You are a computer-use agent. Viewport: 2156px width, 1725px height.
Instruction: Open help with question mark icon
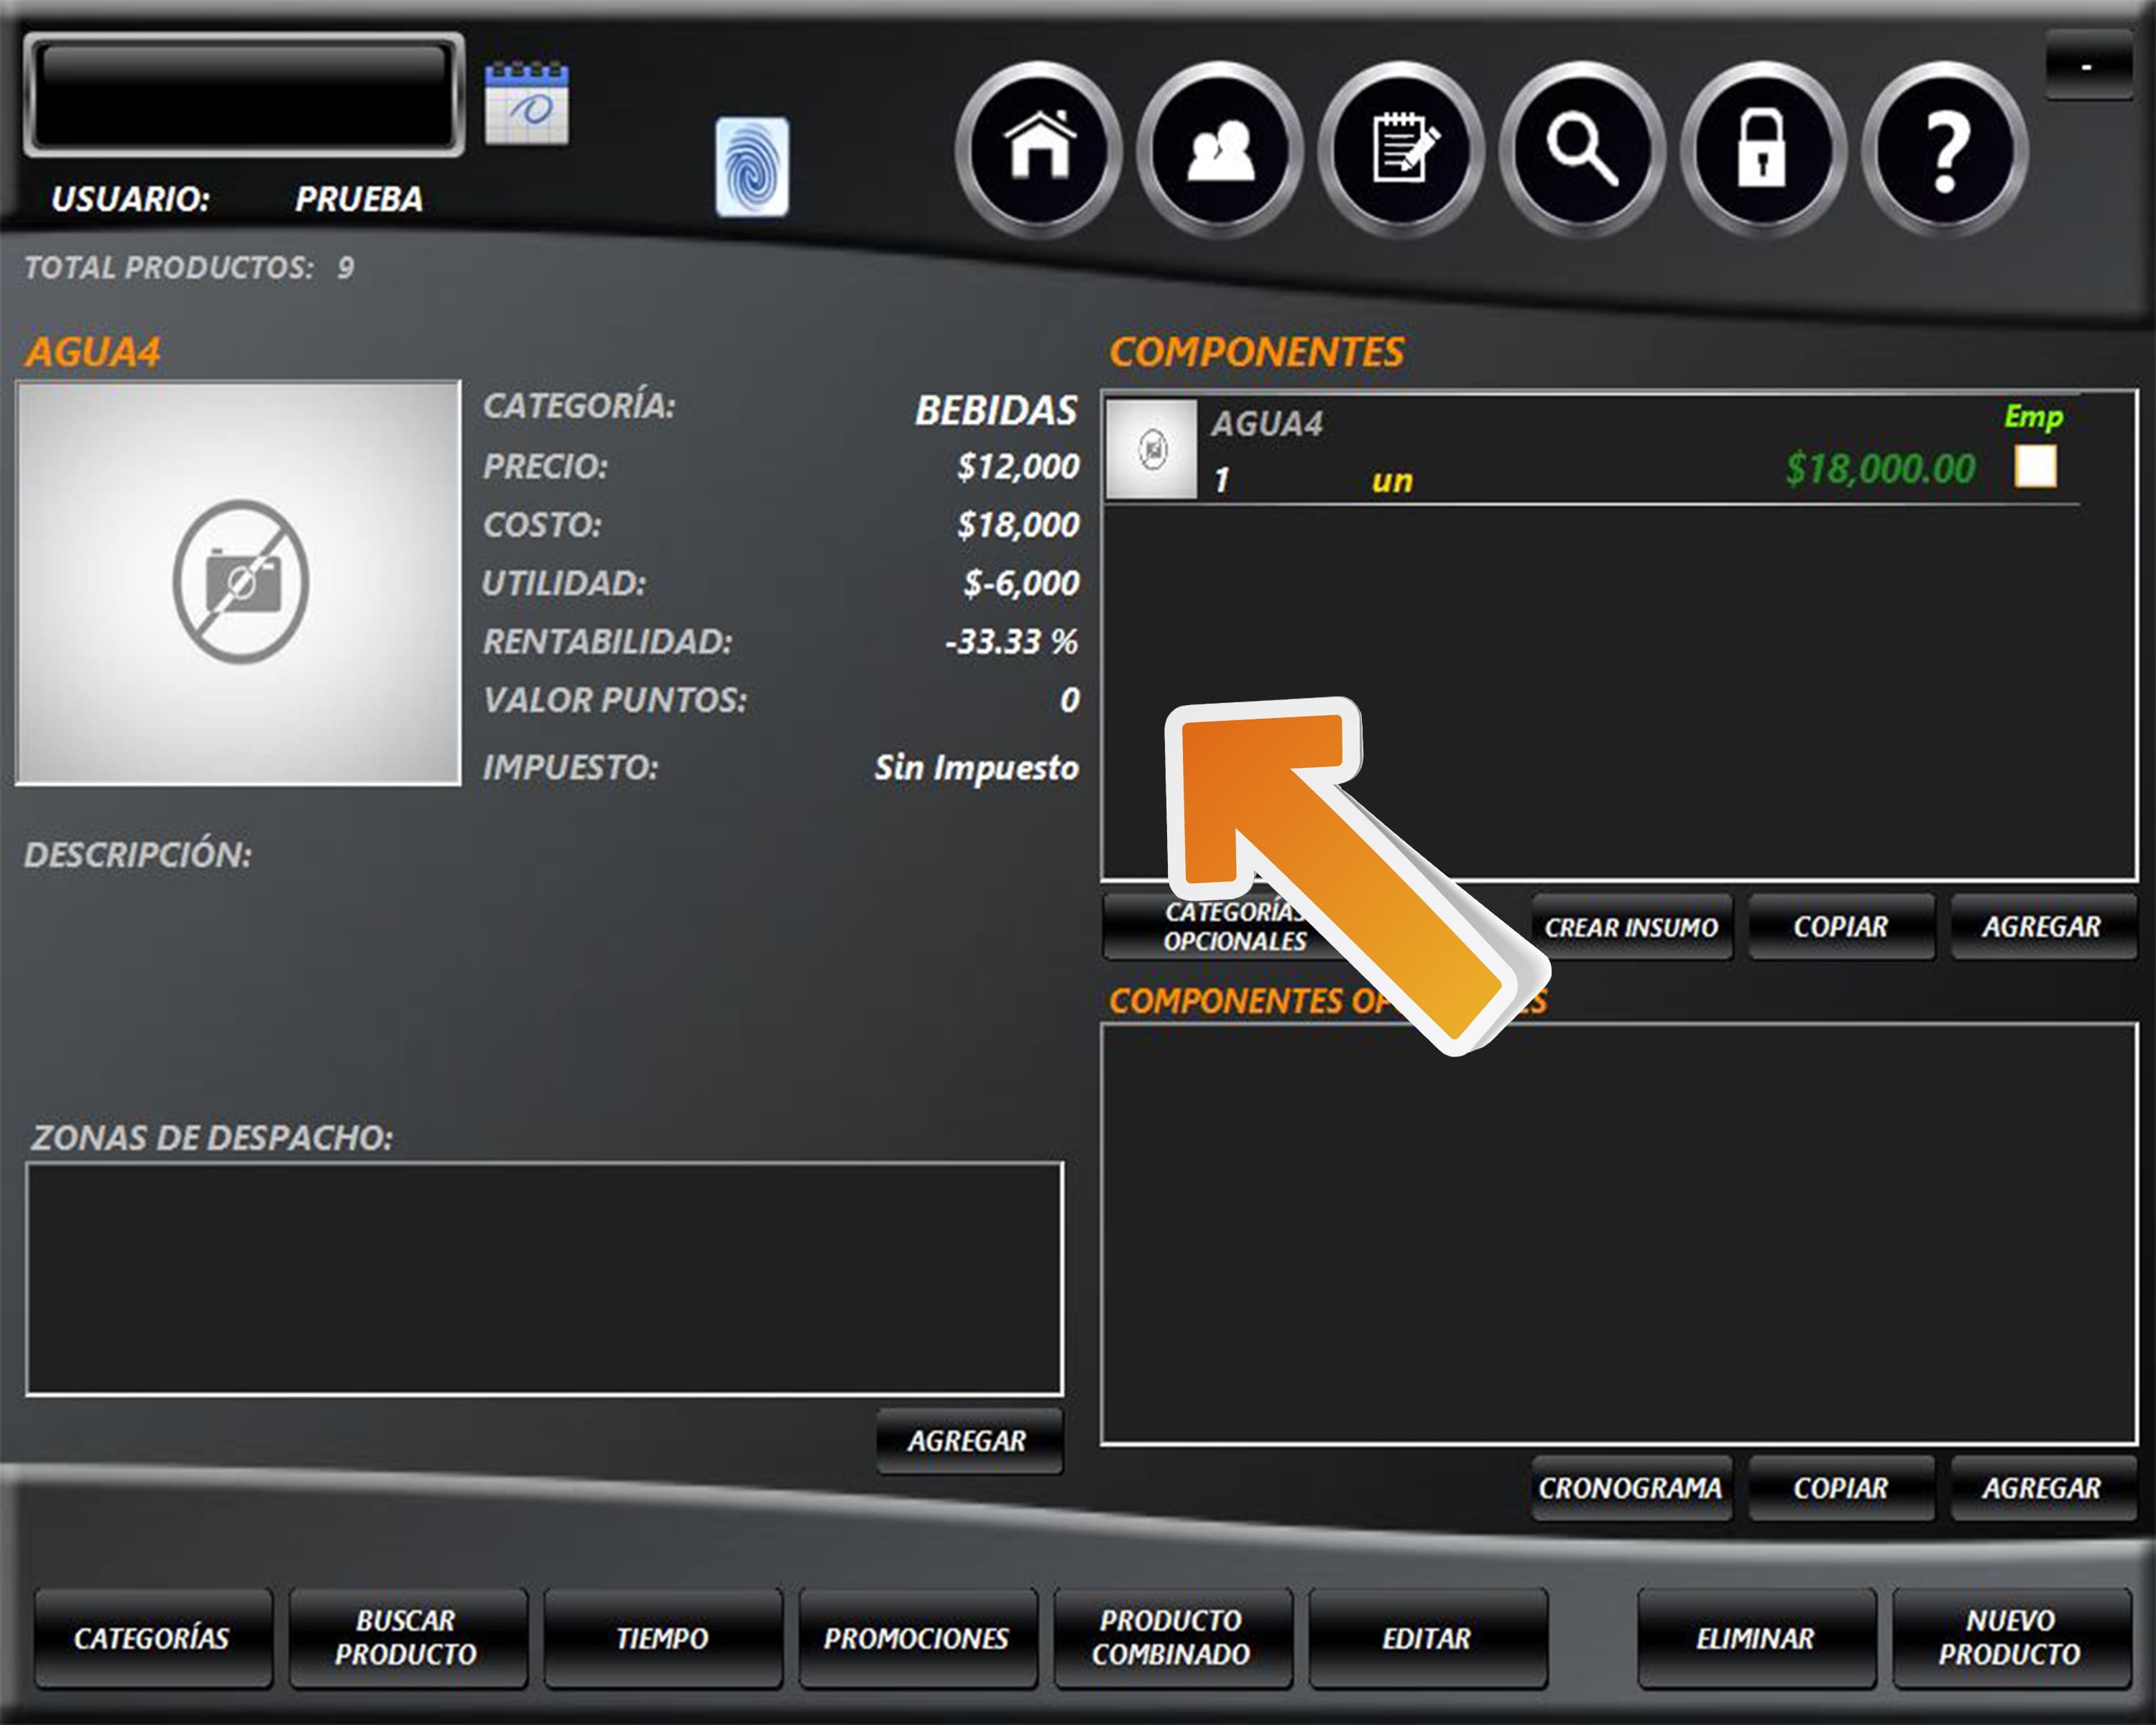1944,150
